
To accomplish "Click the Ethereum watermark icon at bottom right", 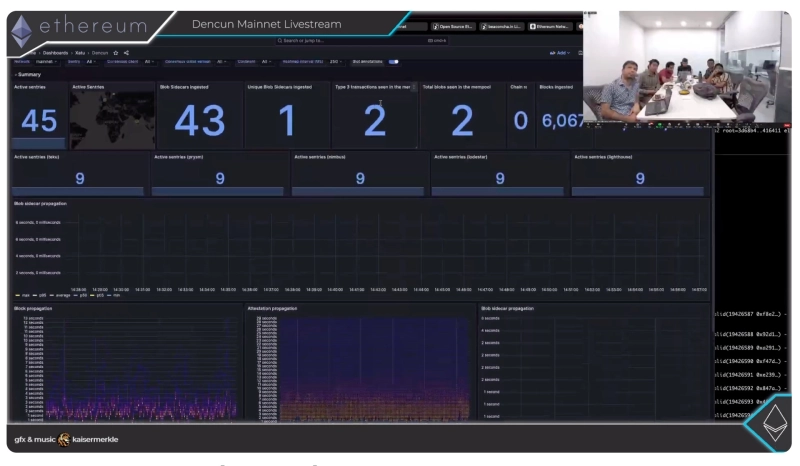I will tap(774, 425).
